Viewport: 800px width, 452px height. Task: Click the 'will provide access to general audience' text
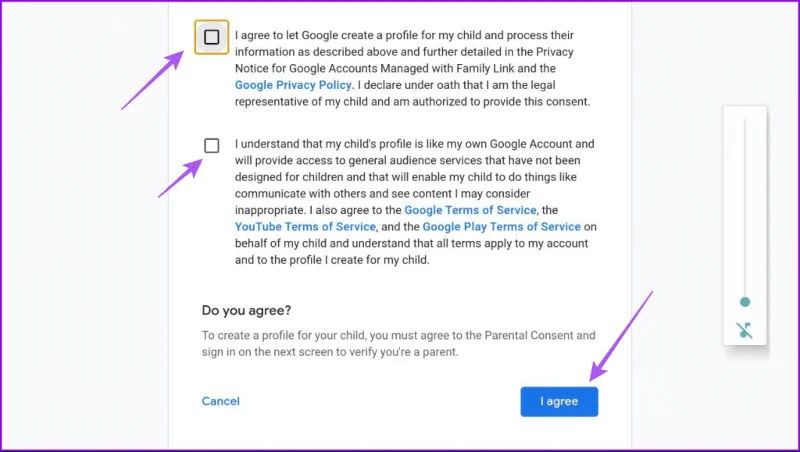pos(407,160)
